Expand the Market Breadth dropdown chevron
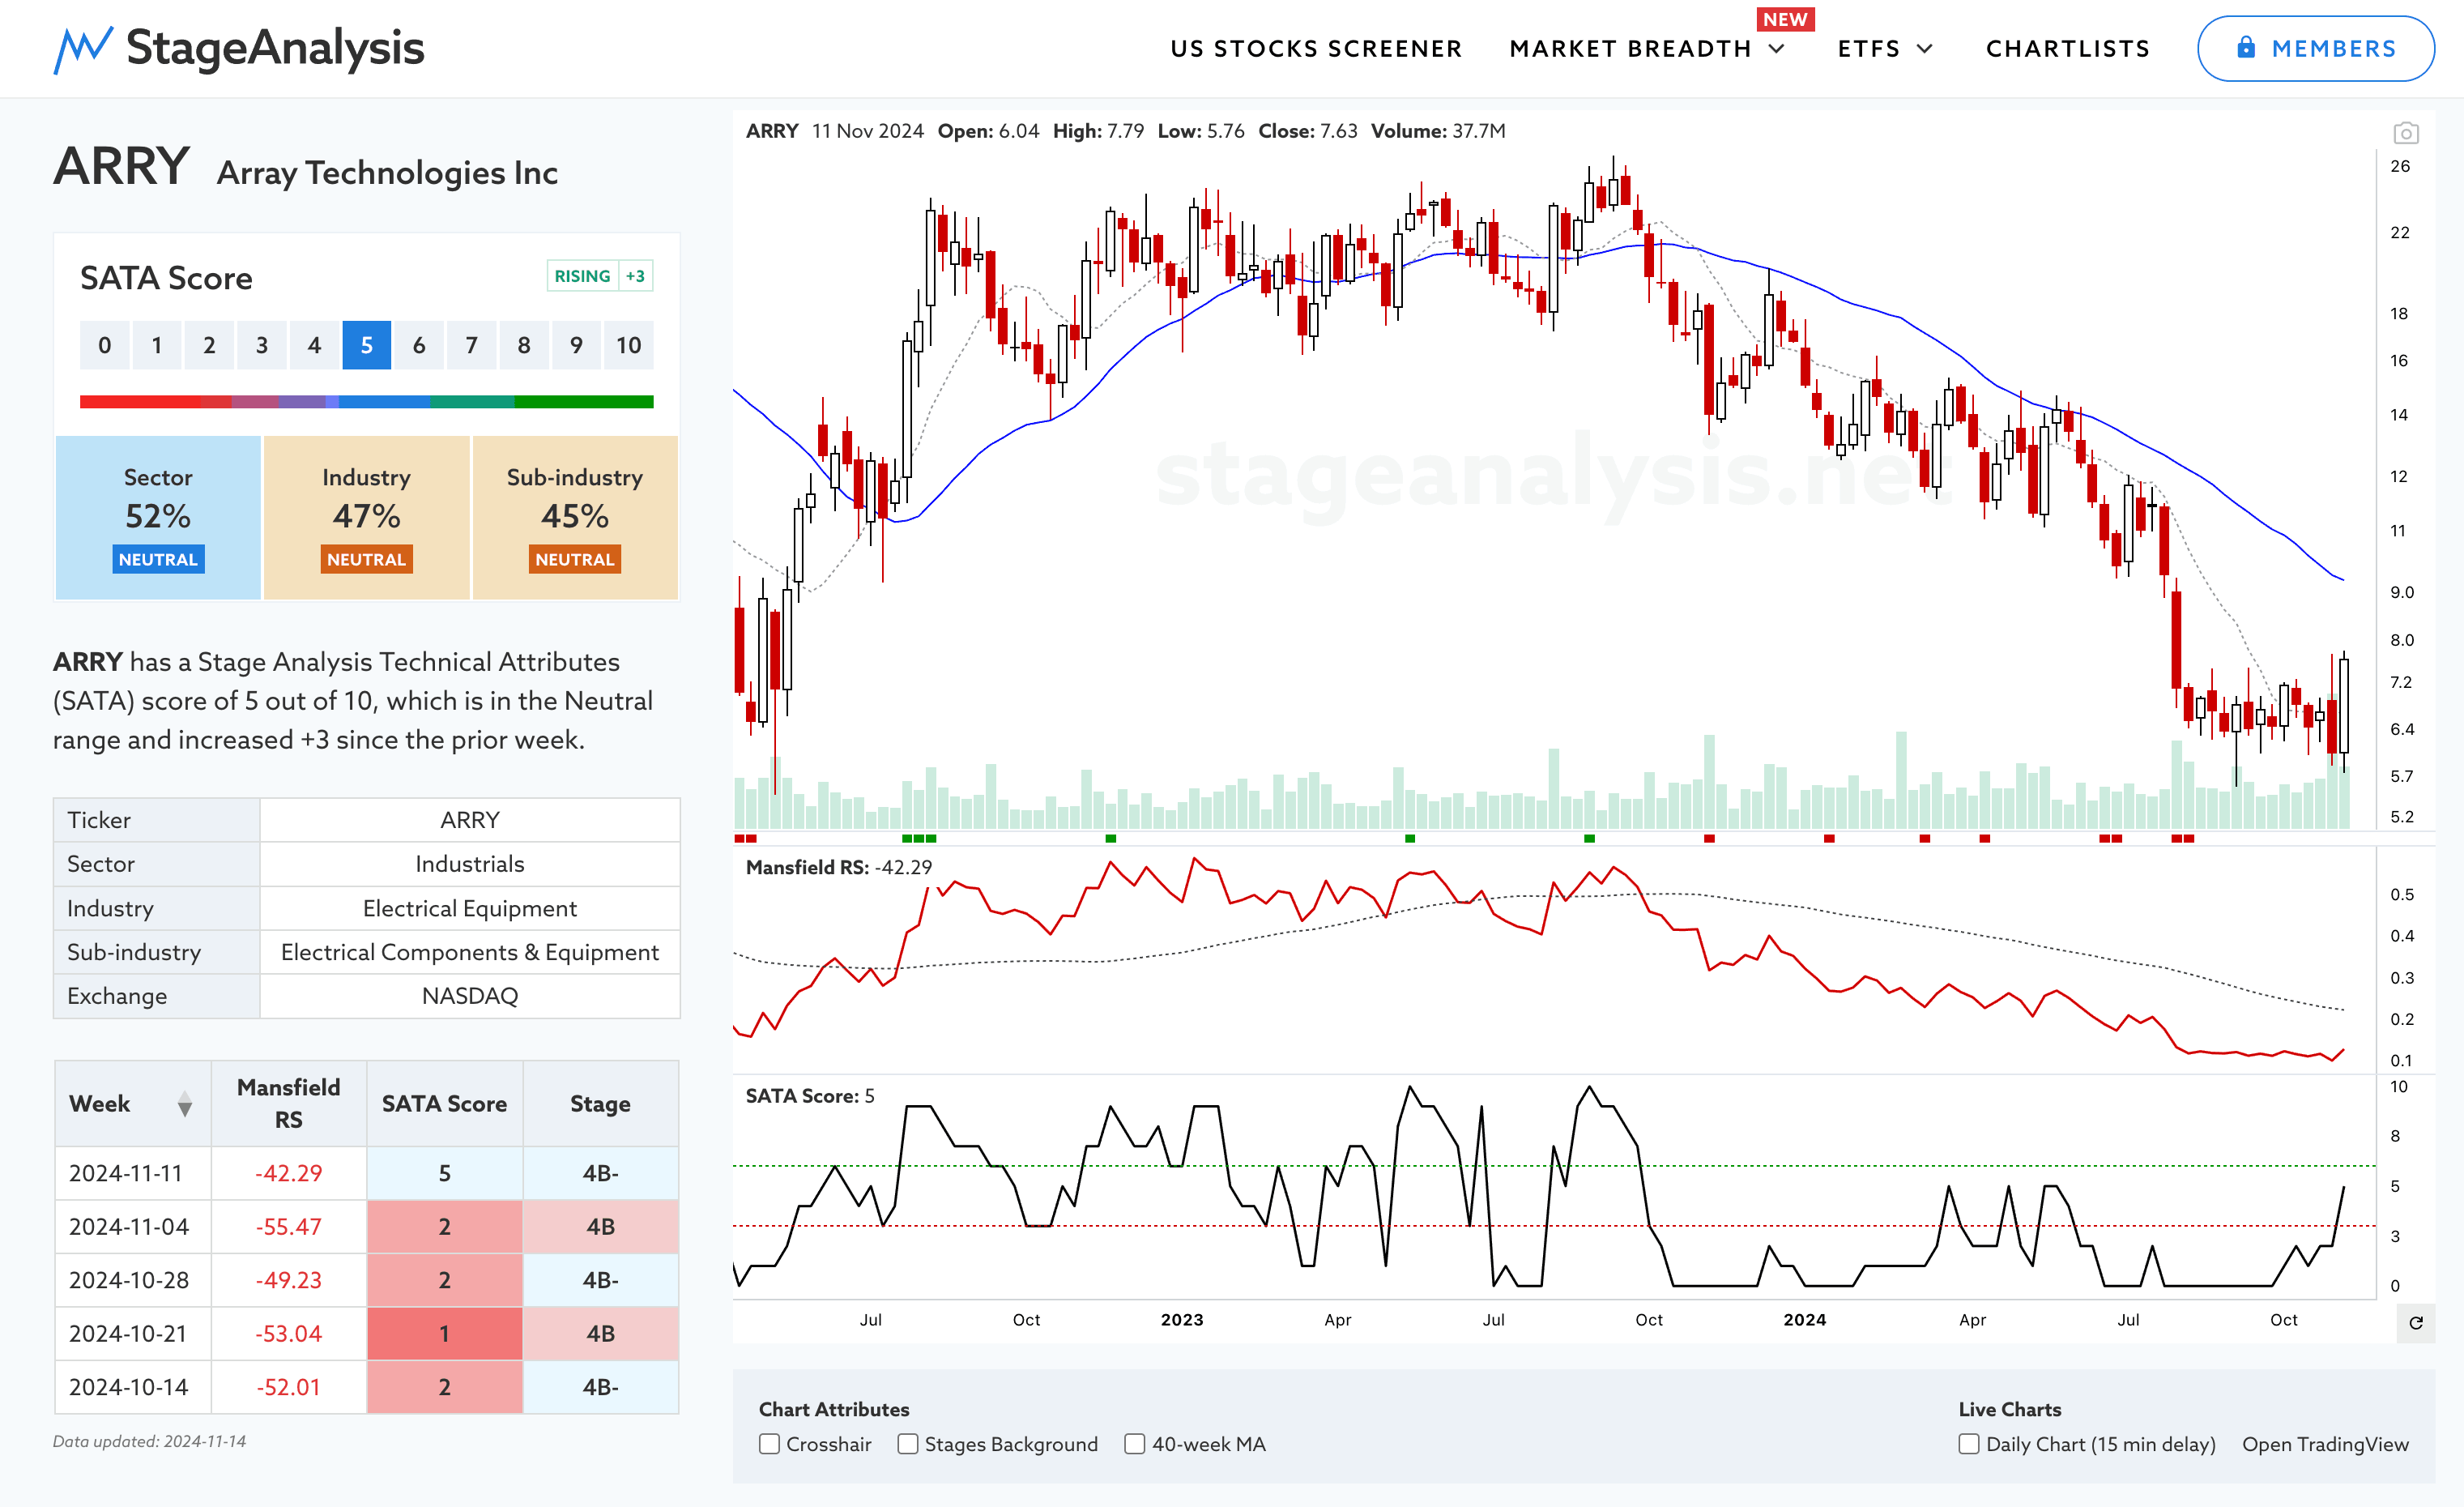This screenshot has width=2464, height=1507. (x=1777, y=49)
